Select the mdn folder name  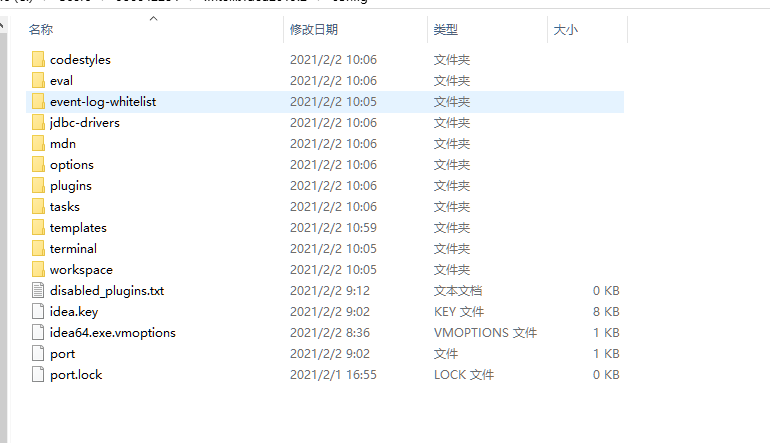pyautogui.click(x=62, y=143)
